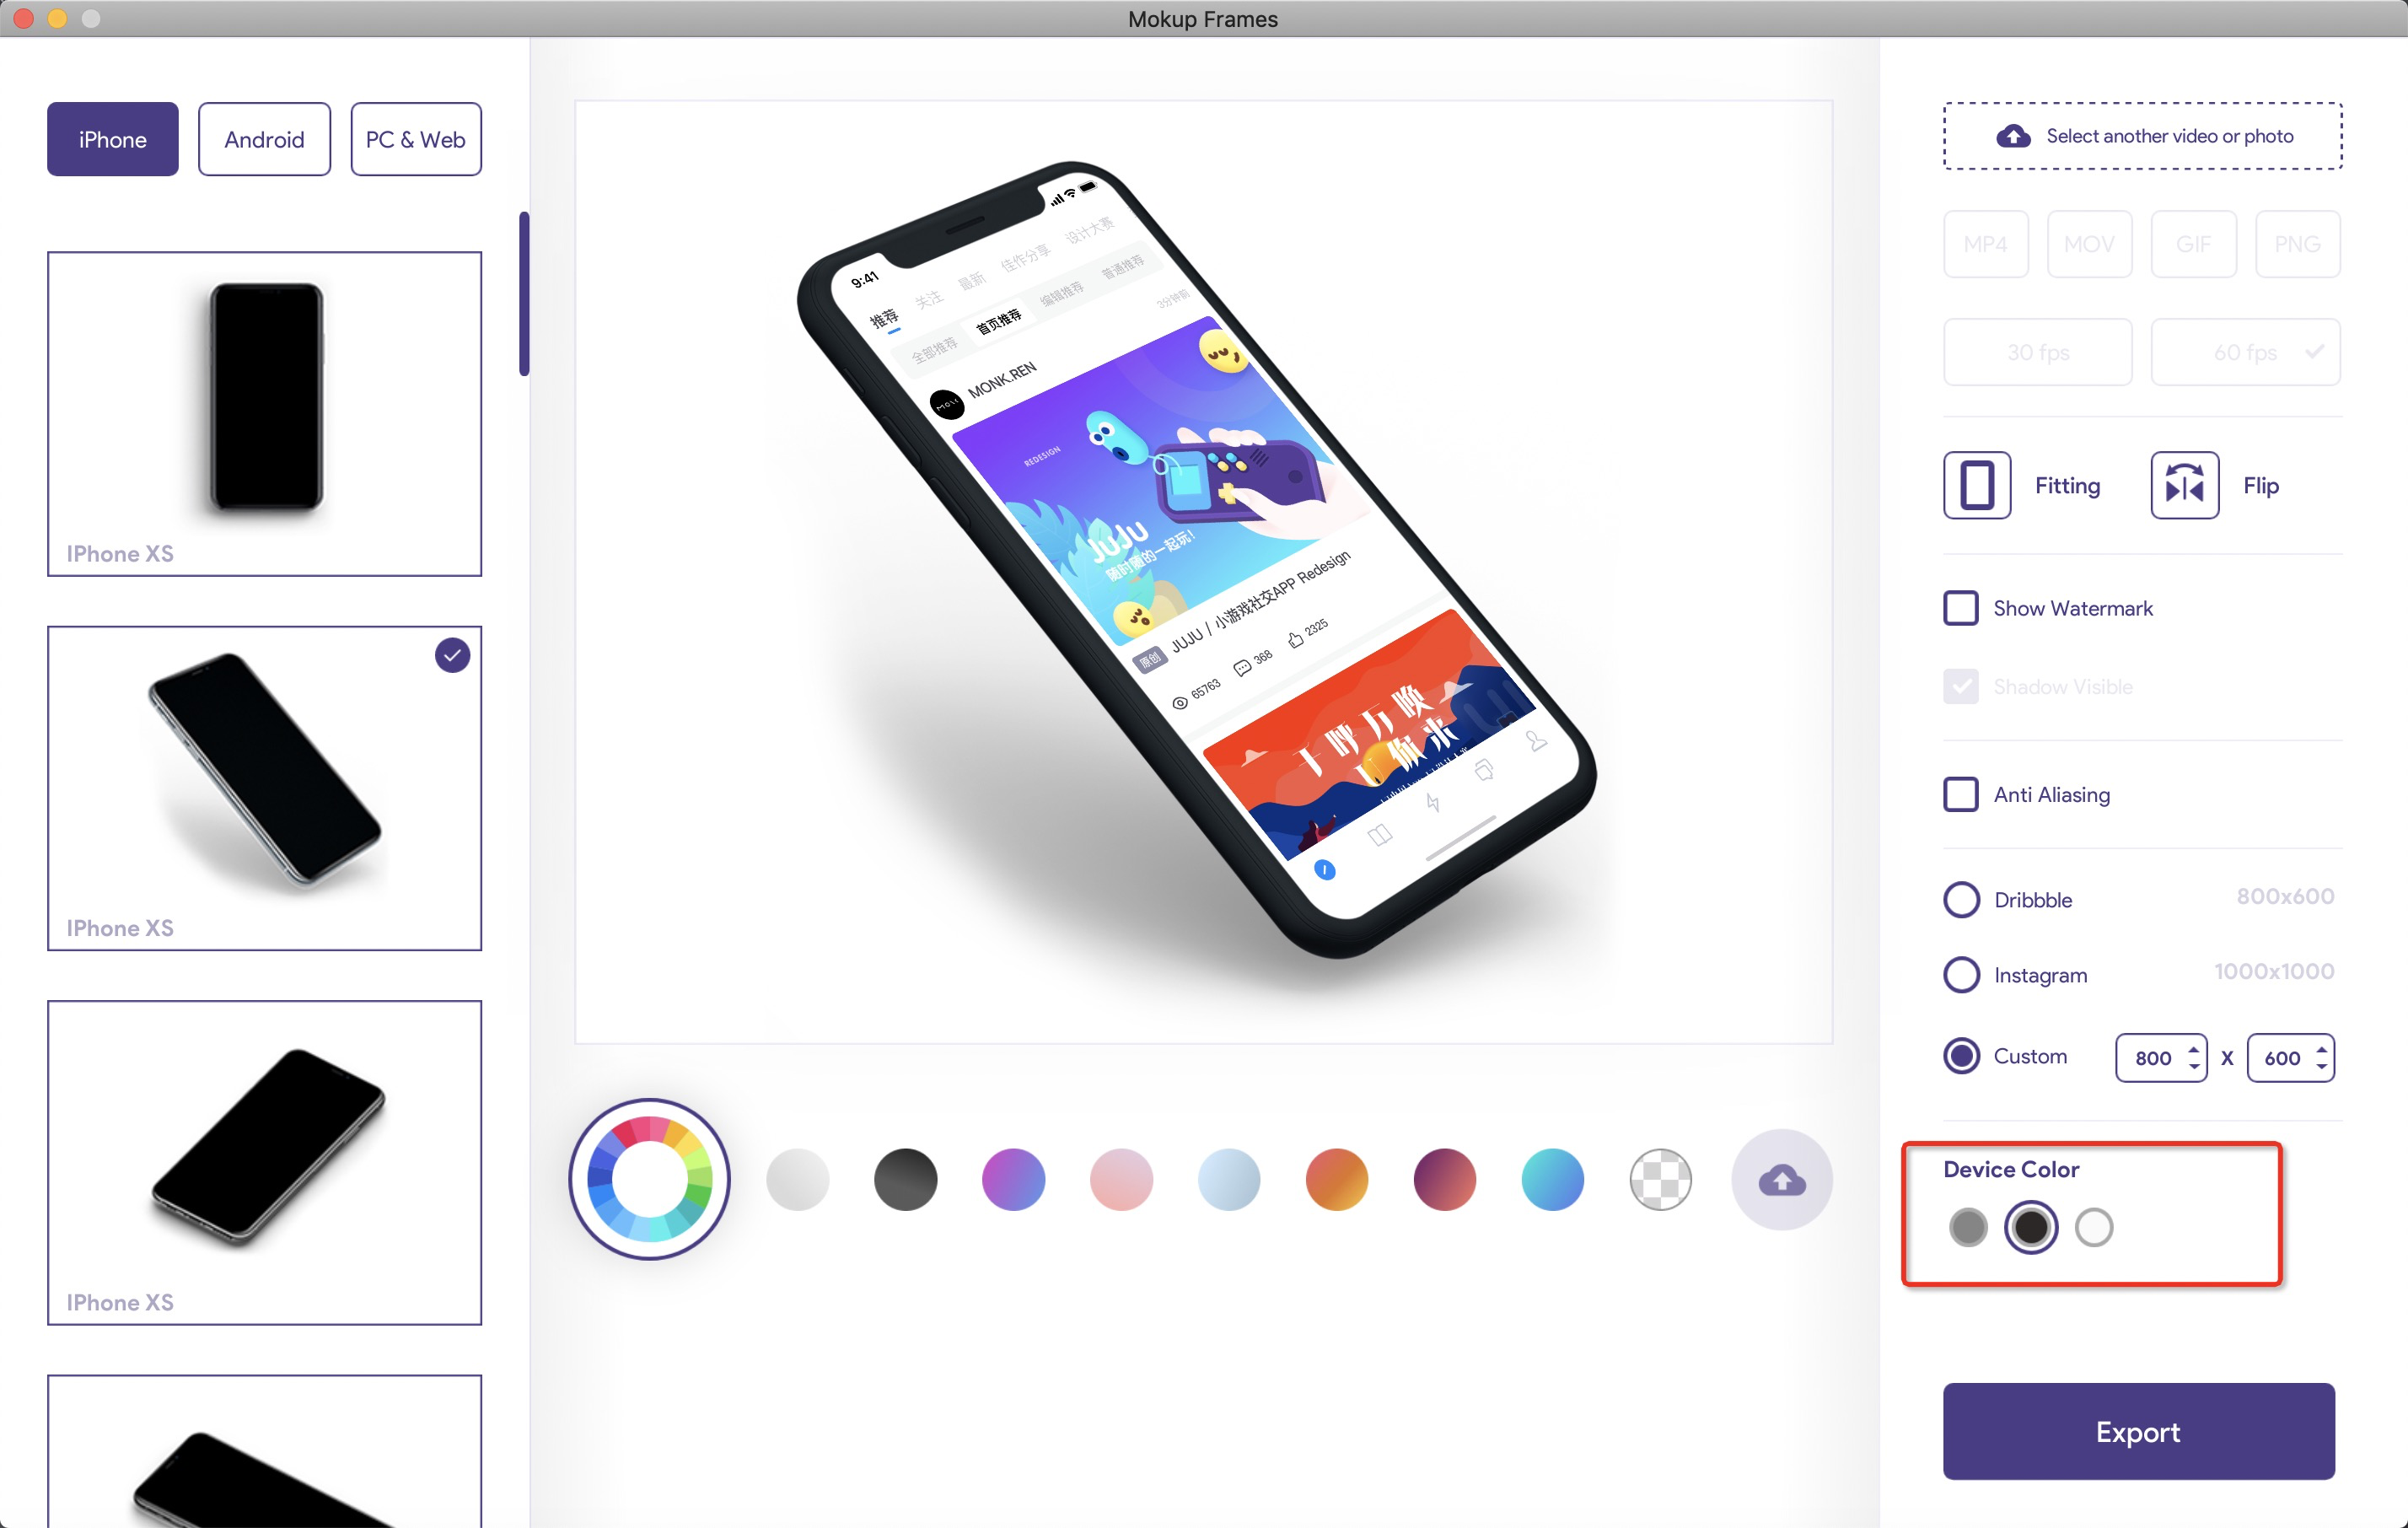Image resolution: width=2408 pixels, height=1528 pixels.
Task: Switch to the PC & Web tab
Action: tap(416, 139)
